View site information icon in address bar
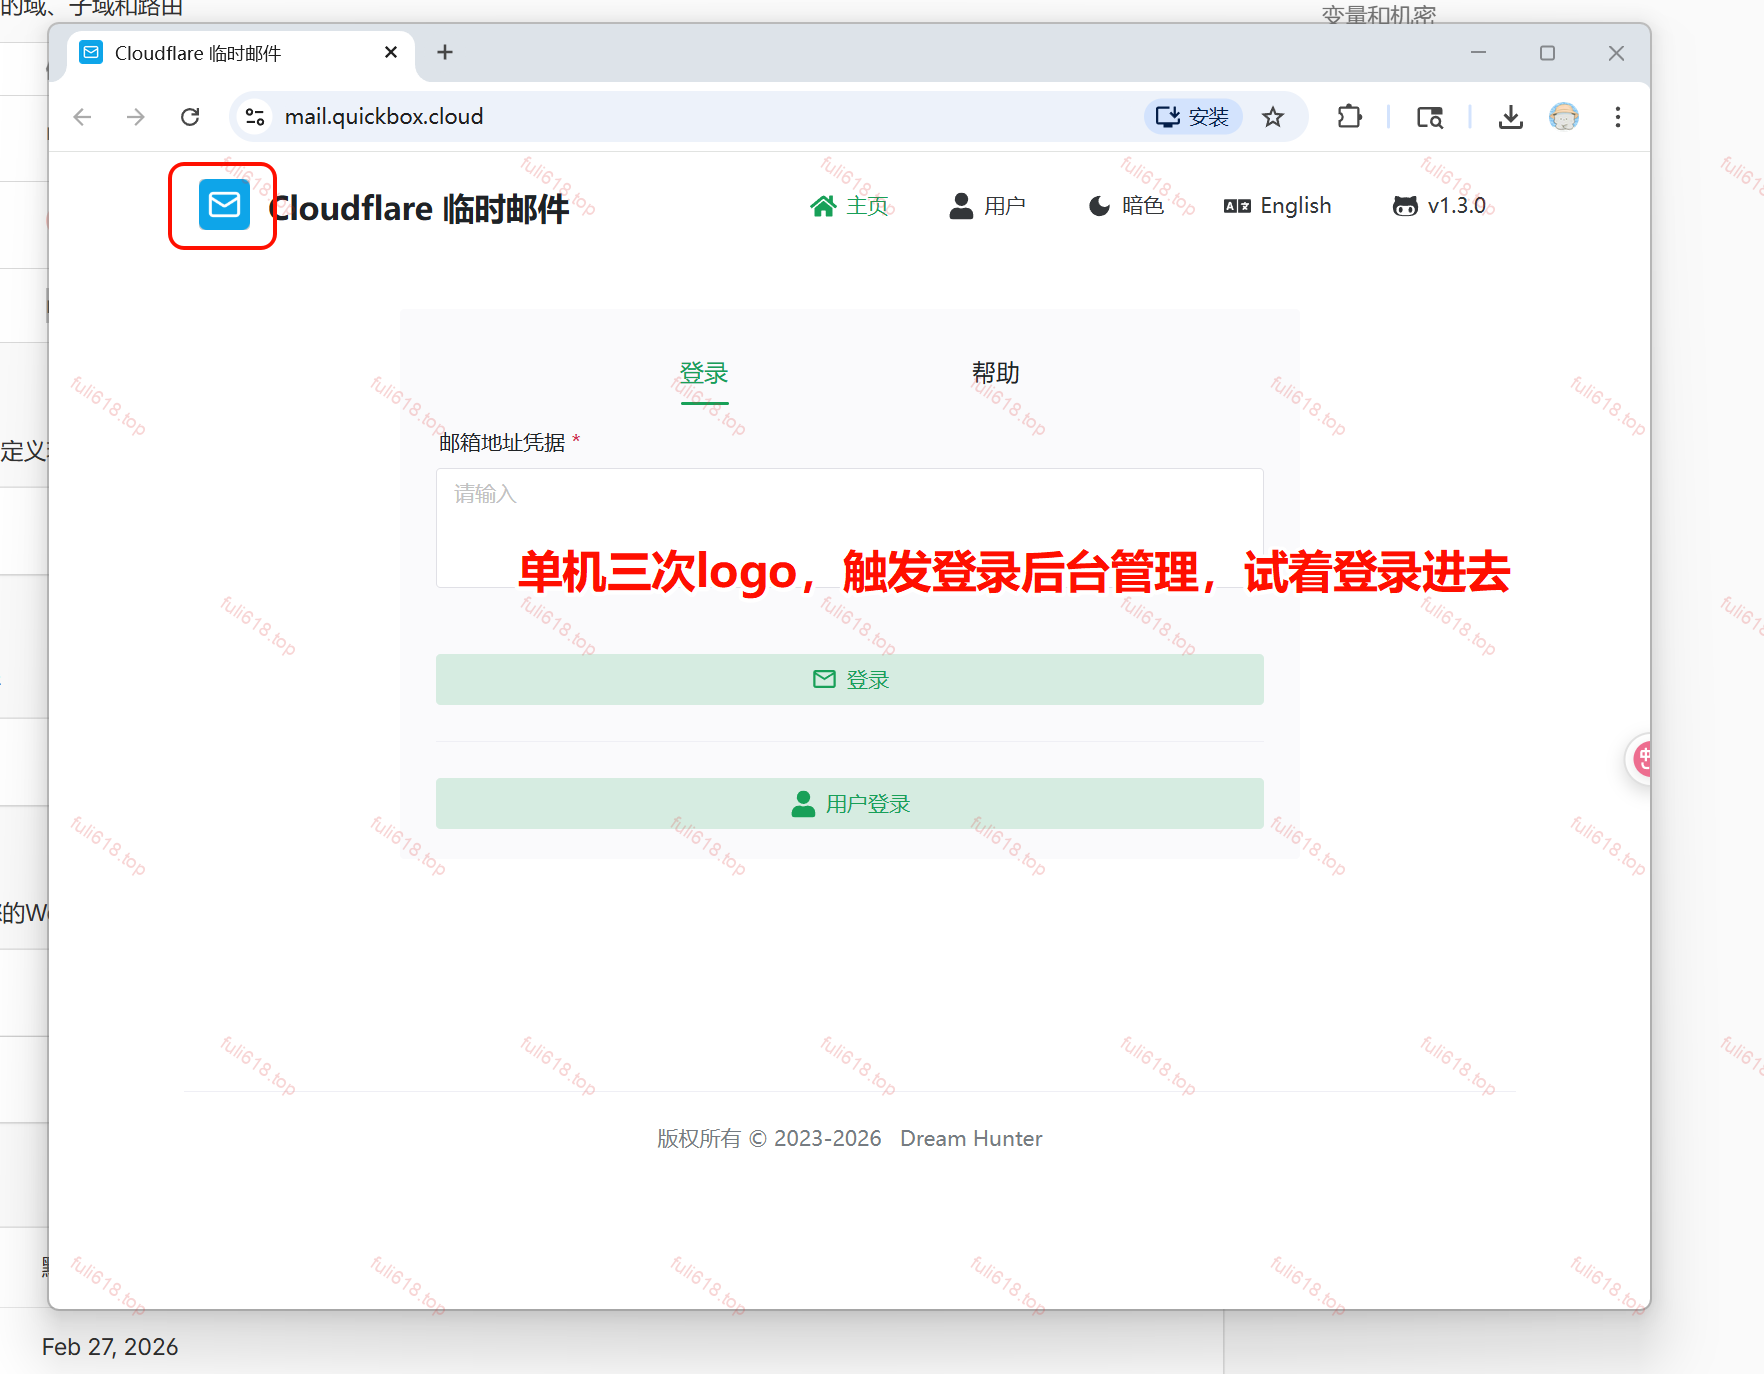 [x=255, y=117]
